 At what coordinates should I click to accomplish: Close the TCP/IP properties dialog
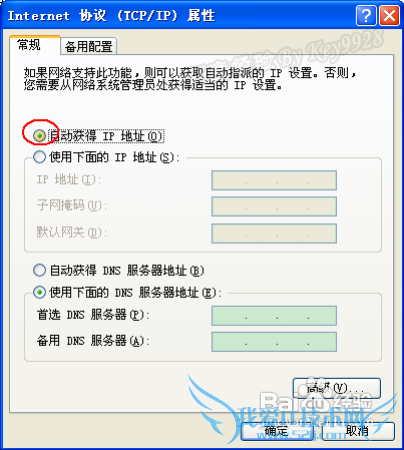[x=389, y=15]
